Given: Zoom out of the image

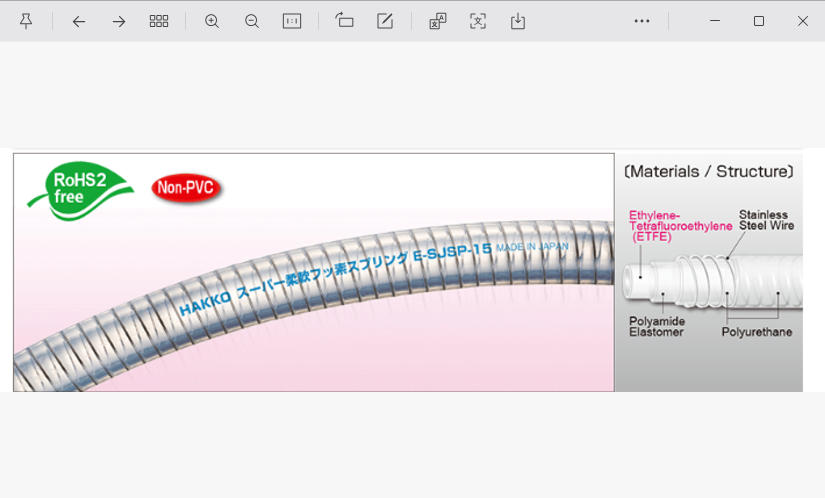Looking at the screenshot, I should point(252,21).
